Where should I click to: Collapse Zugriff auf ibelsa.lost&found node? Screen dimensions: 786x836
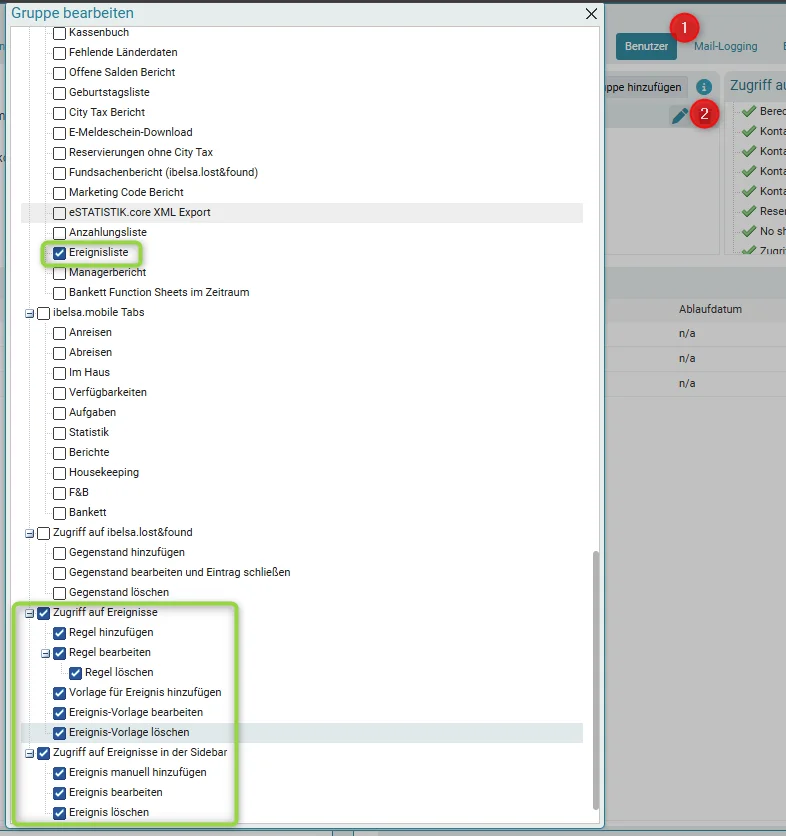tap(30, 533)
